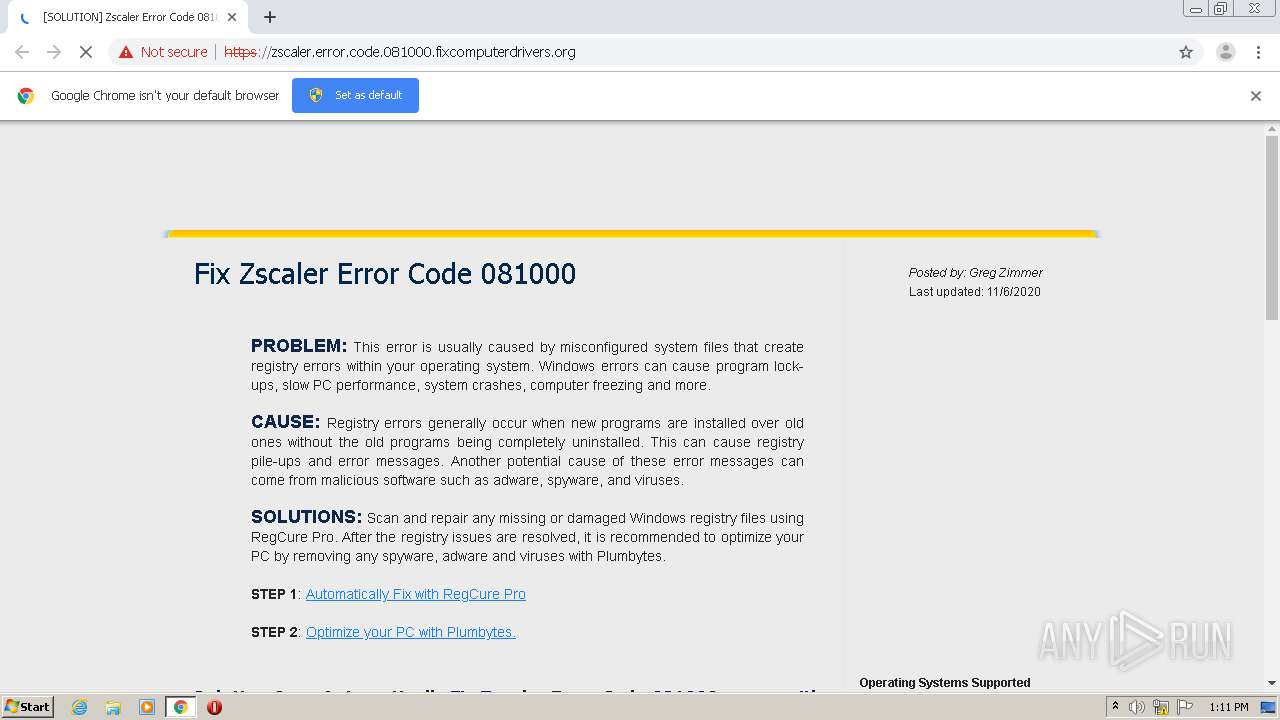Click the SOLUTIONS: label
This screenshot has width=1280, height=720.
tap(307, 517)
